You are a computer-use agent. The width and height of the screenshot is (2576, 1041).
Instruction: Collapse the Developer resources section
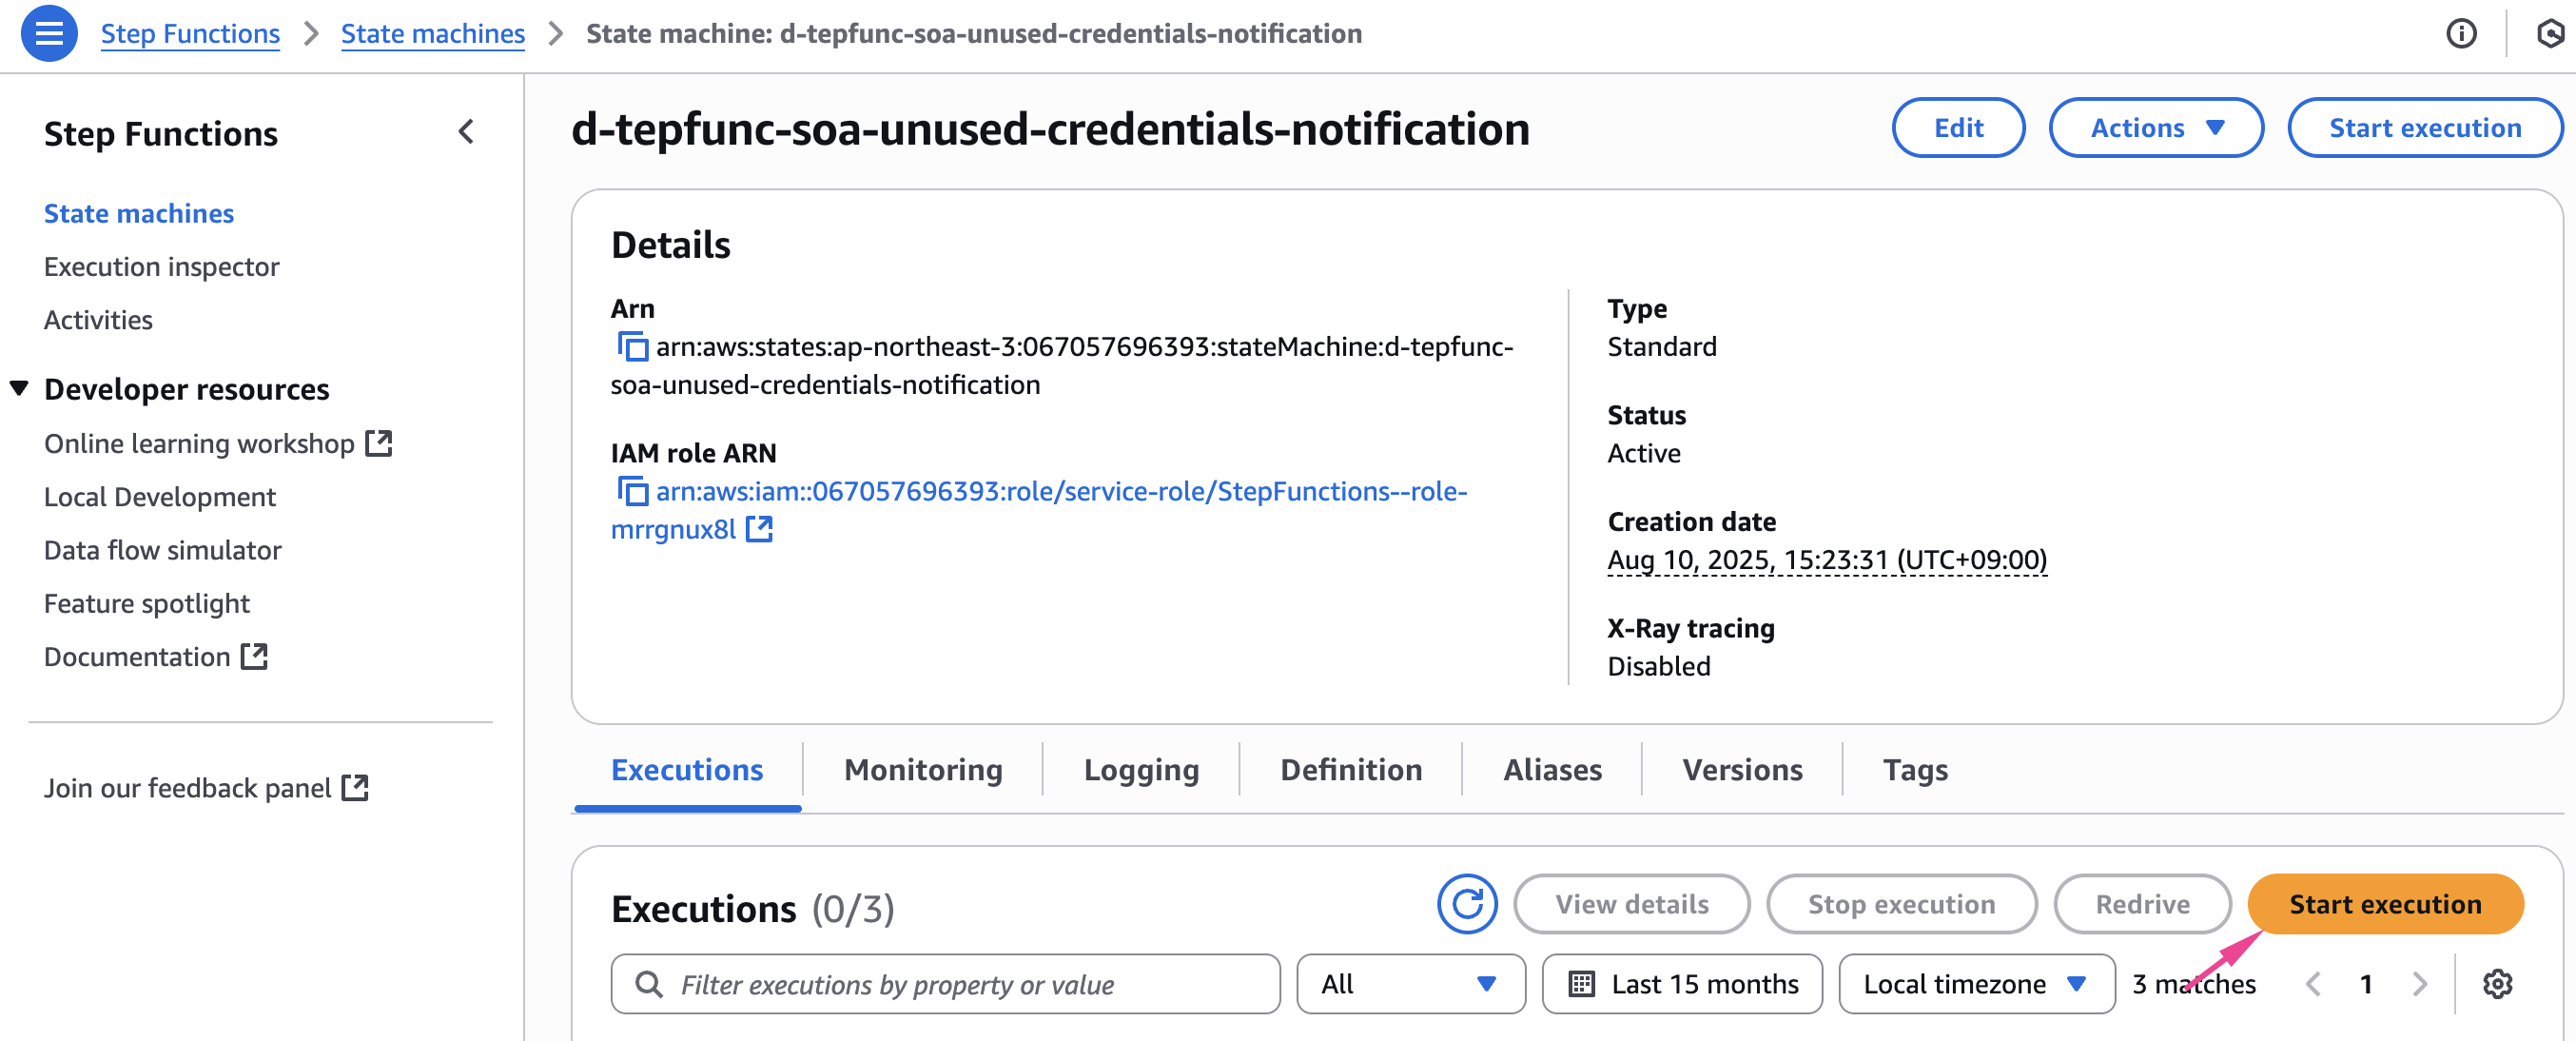pos(19,389)
